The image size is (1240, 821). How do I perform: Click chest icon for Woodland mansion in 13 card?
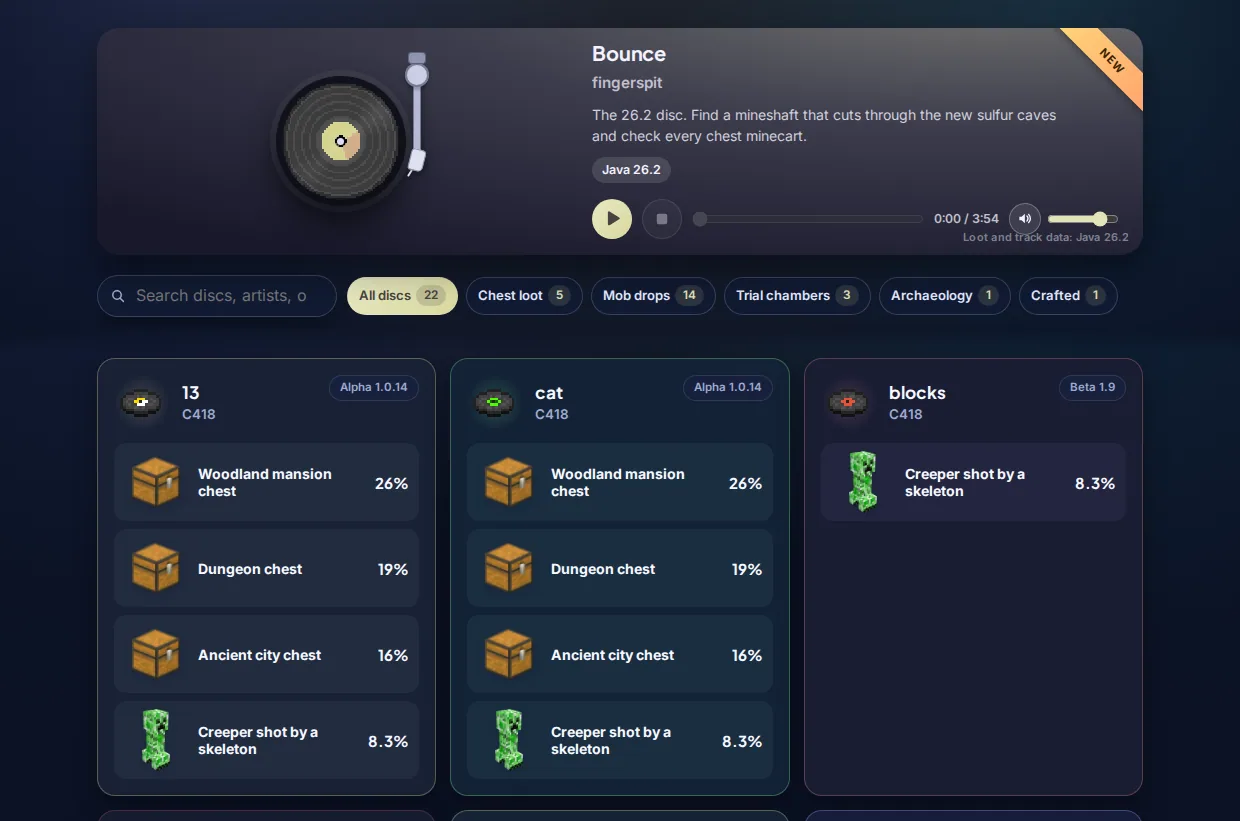coord(156,482)
